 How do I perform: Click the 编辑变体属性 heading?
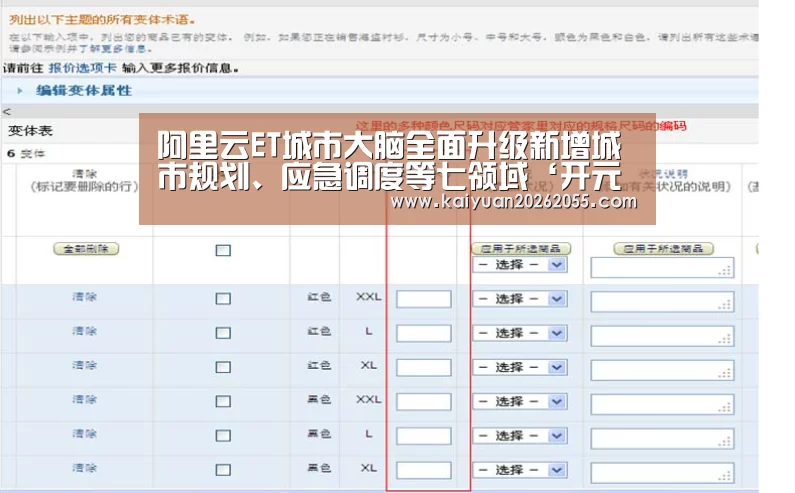pyautogui.click(x=84, y=91)
